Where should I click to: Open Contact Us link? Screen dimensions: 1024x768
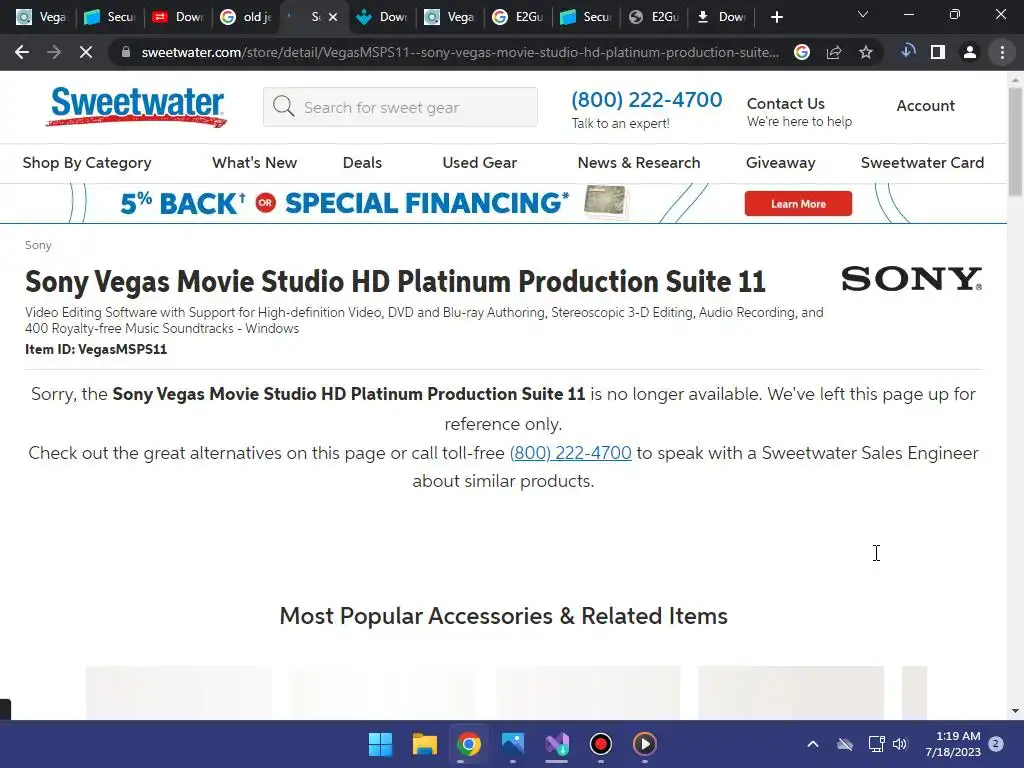[x=786, y=104]
